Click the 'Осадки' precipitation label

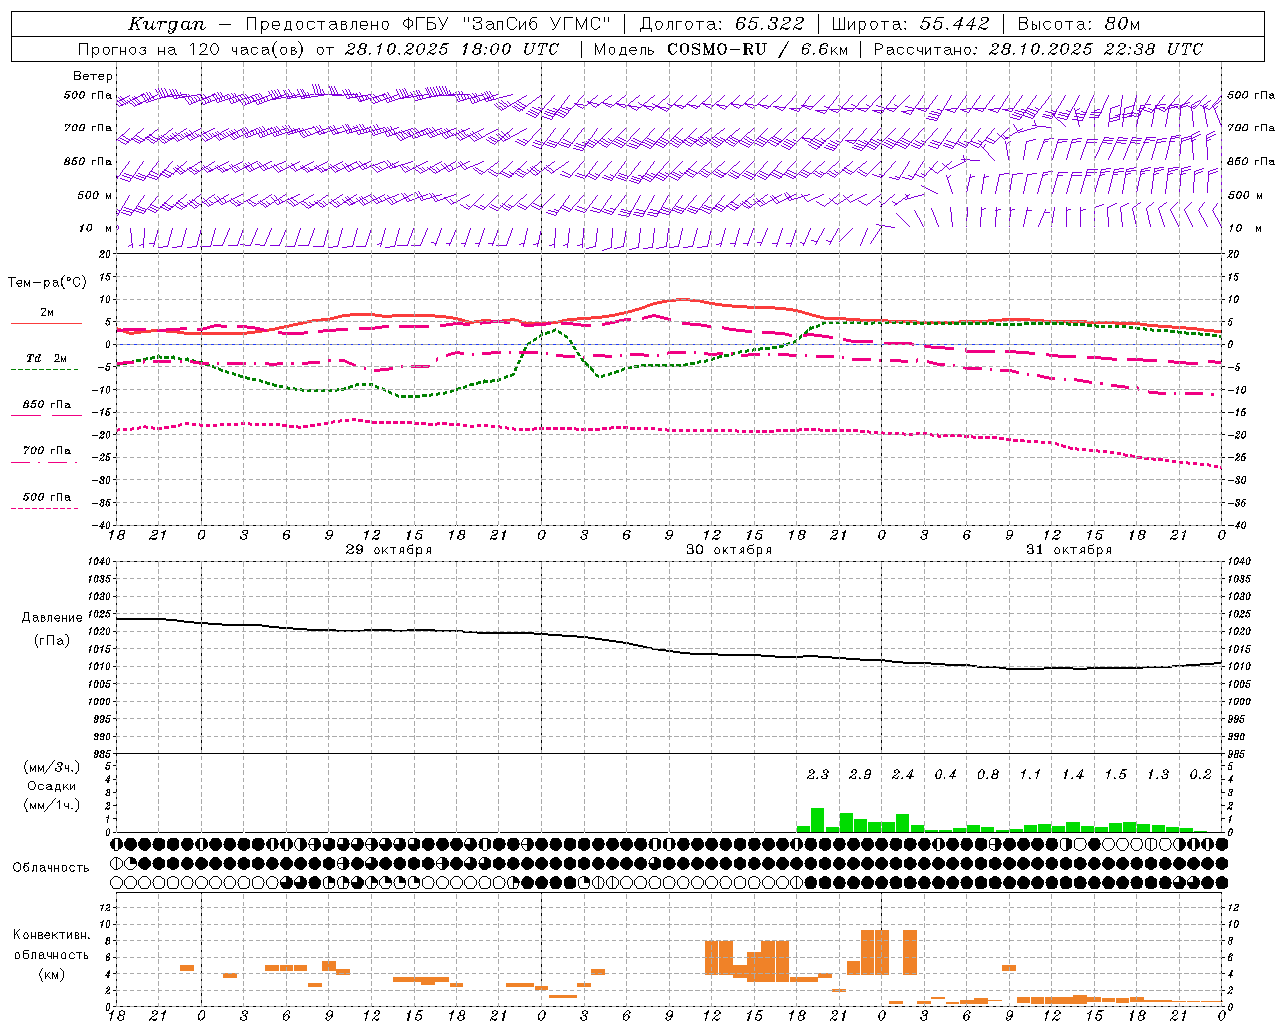[x=52, y=786]
